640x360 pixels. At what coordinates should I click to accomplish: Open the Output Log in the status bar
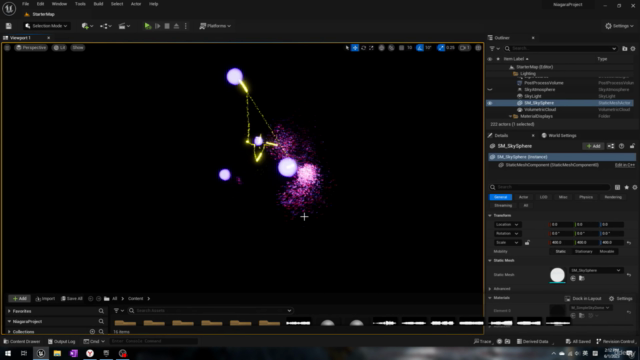pos(62,342)
